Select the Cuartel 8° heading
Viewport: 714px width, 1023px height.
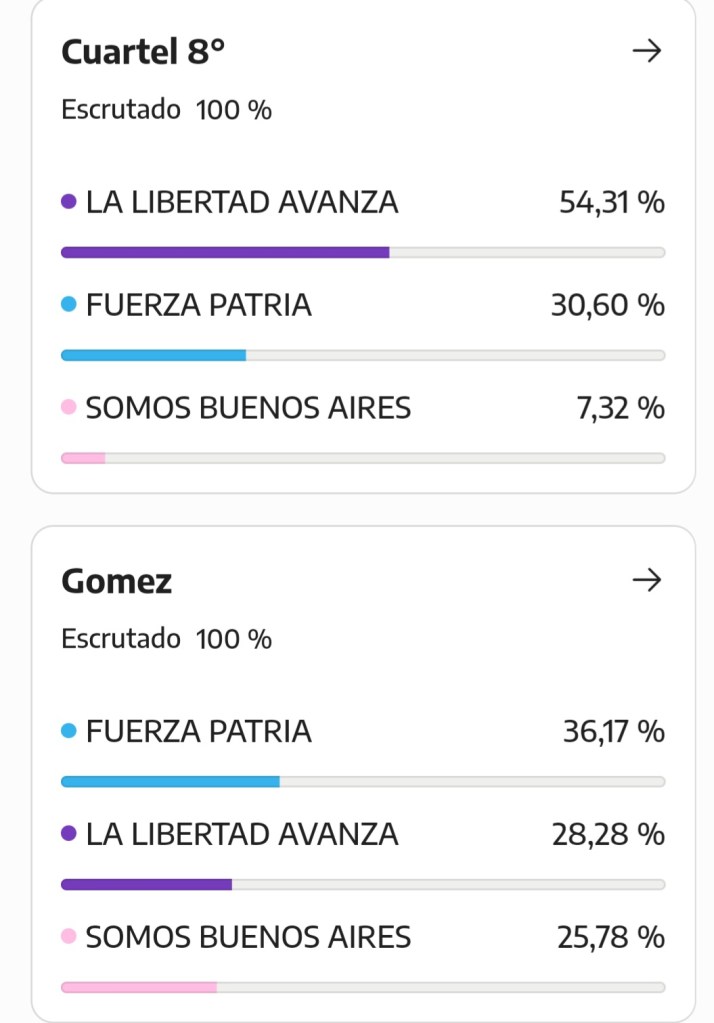coord(143,52)
